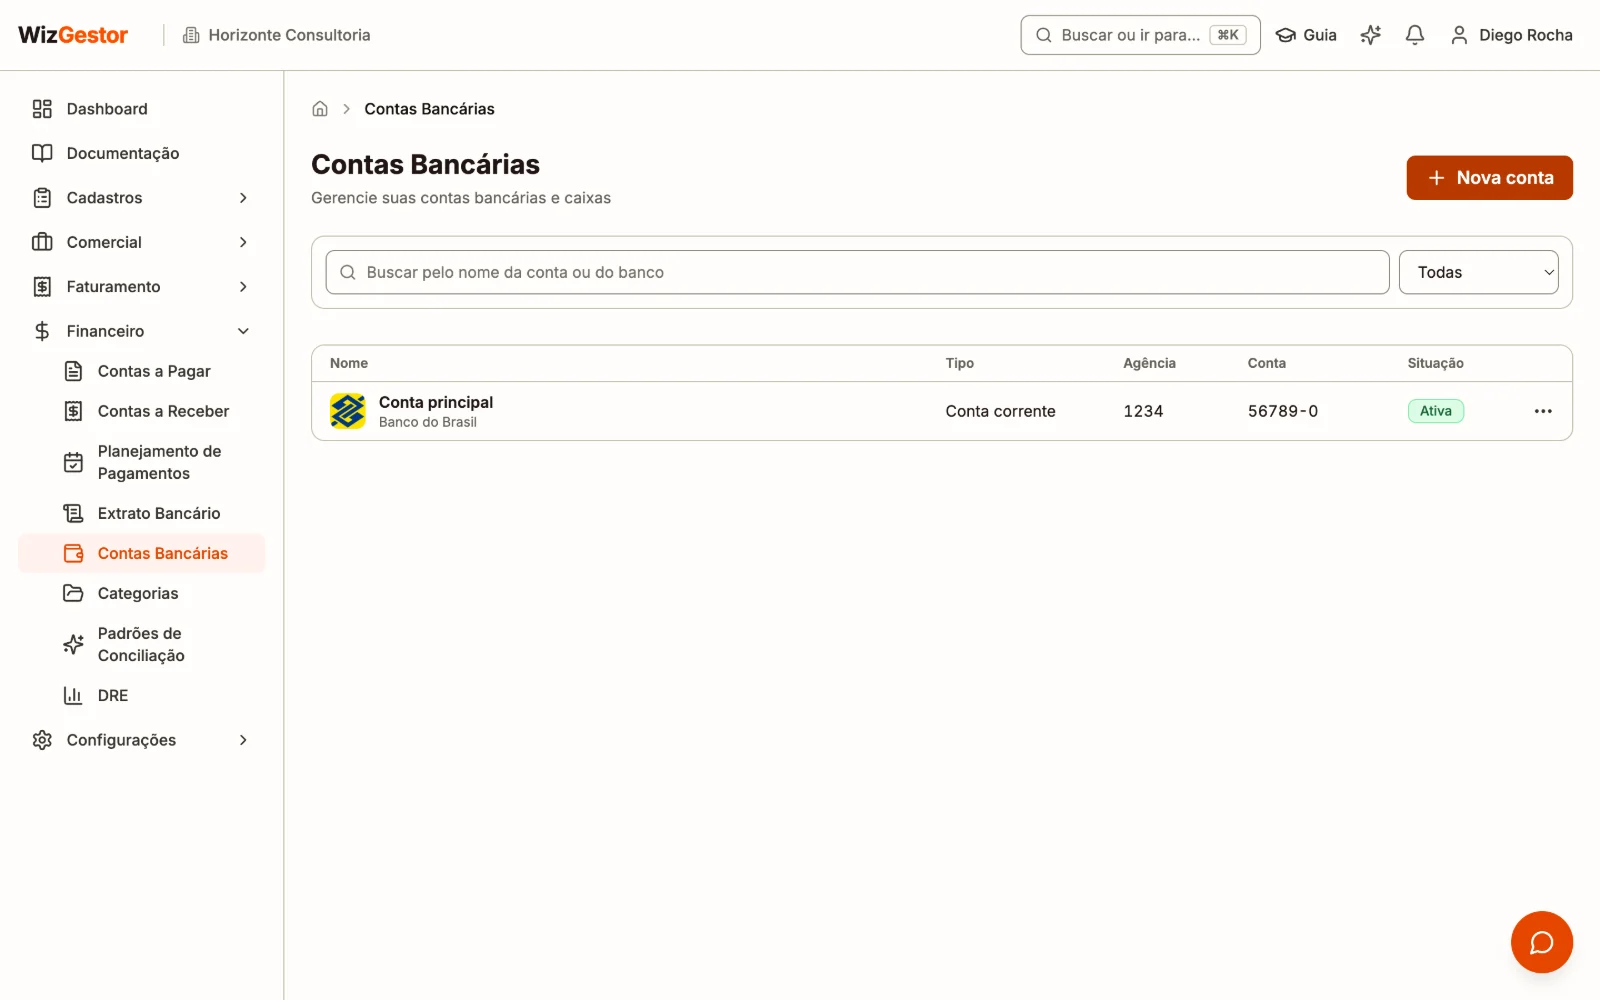Open the notifications bell
This screenshot has height=1000, width=1600.
point(1414,35)
